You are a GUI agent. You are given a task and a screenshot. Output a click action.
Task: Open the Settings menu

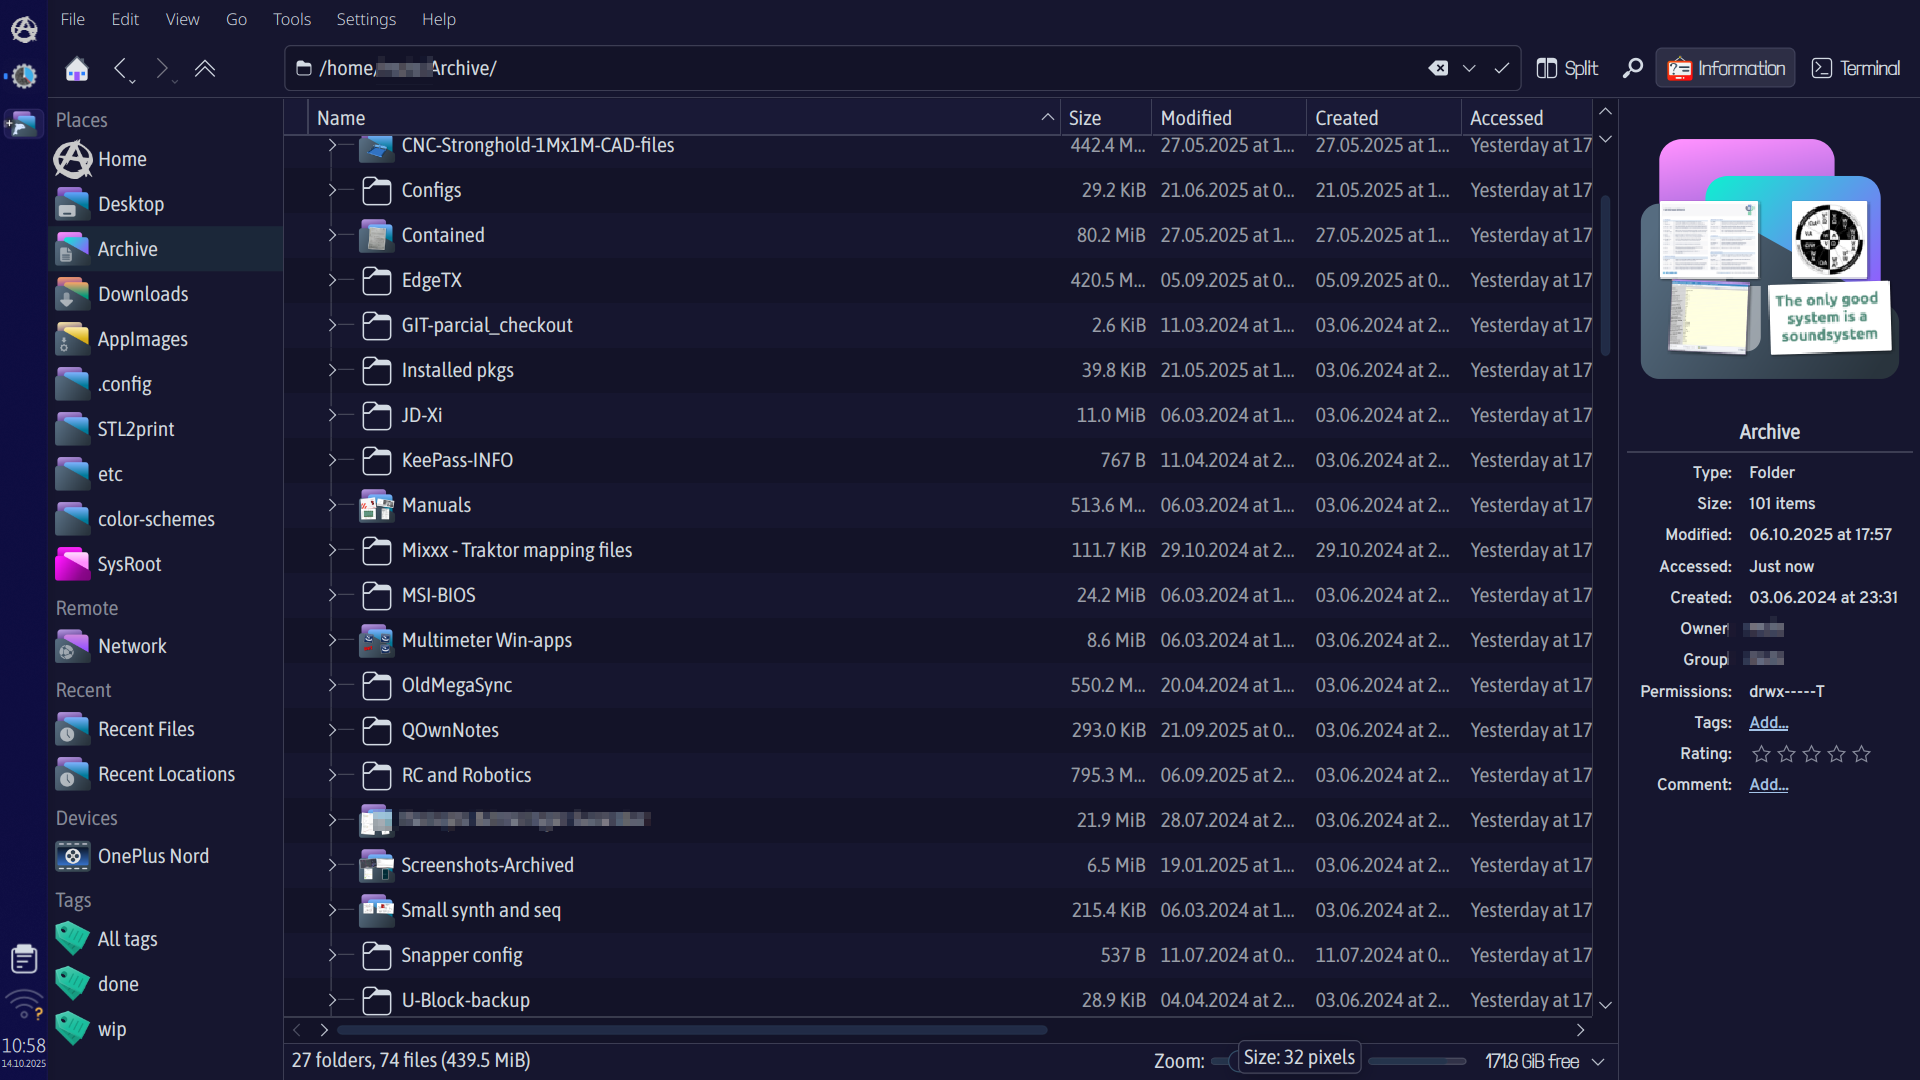click(366, 19)
